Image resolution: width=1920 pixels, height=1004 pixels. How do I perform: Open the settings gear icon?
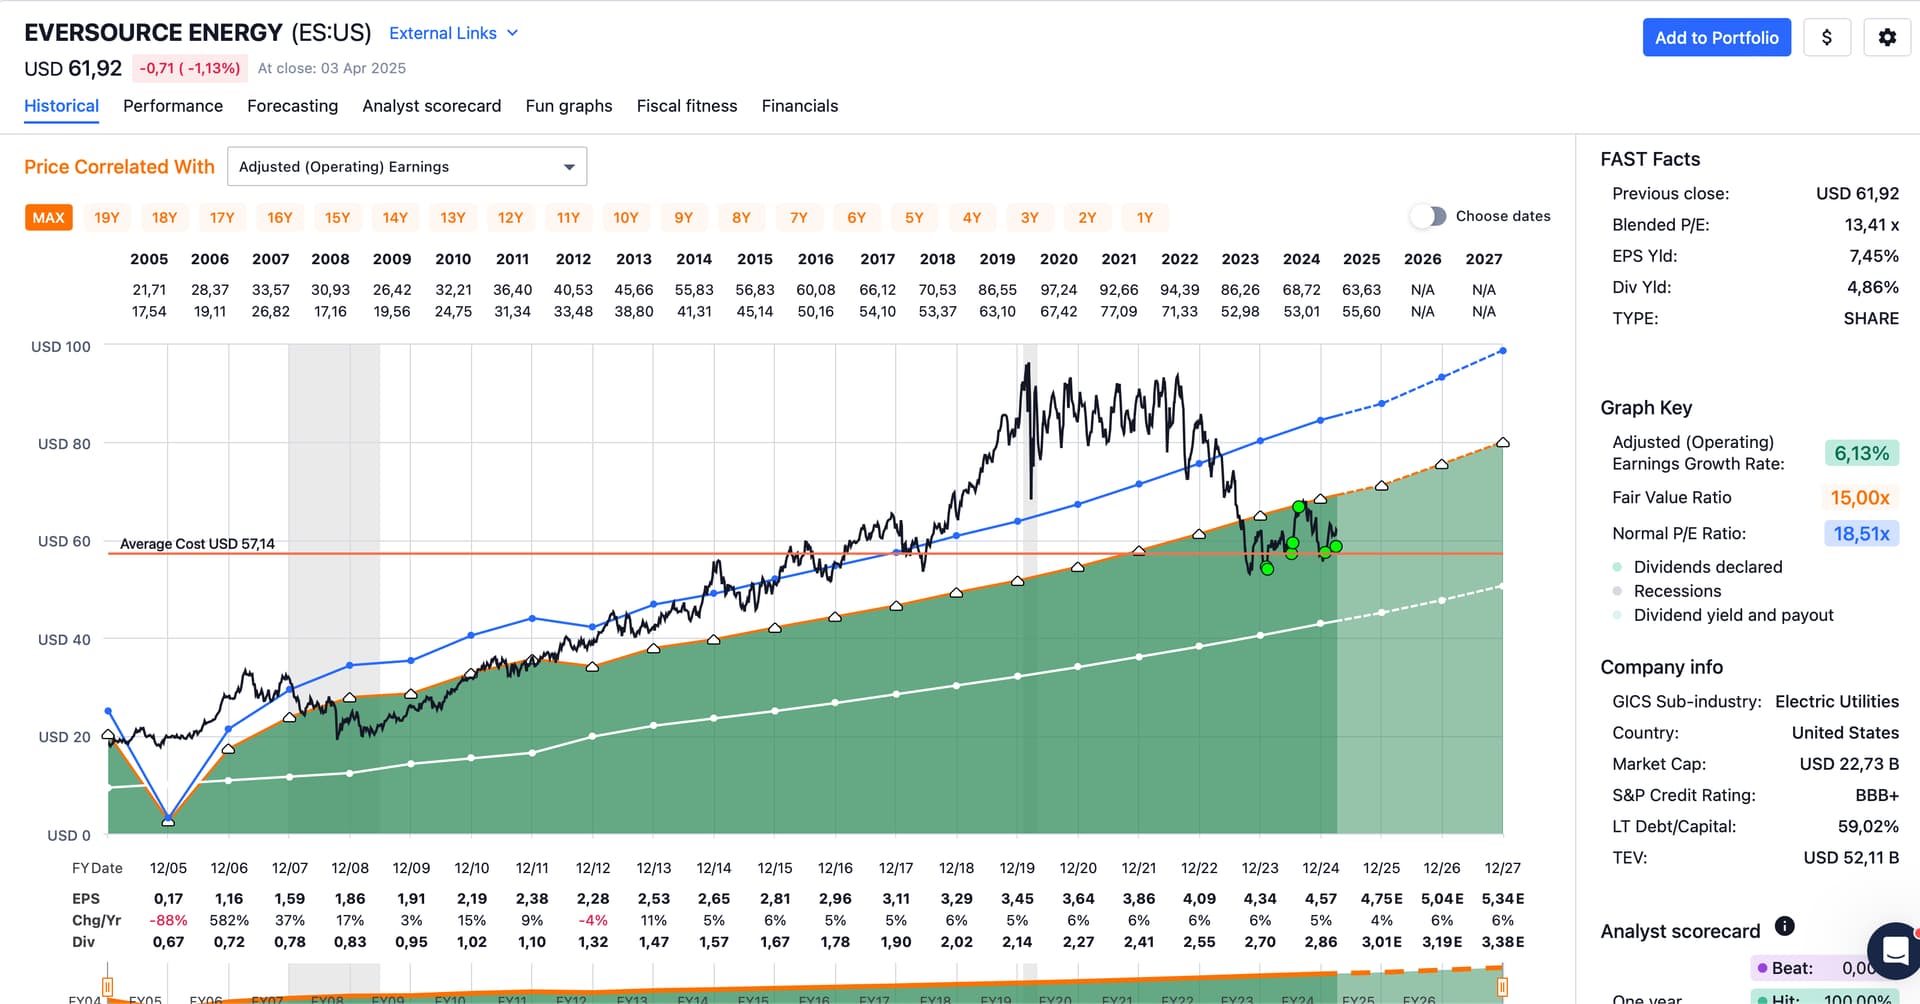1887,38
